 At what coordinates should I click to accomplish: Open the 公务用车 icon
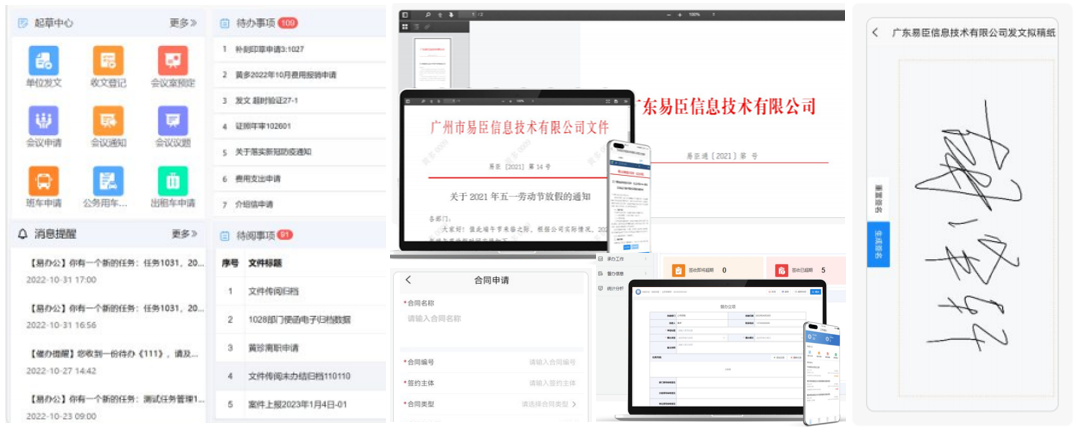[108, 181]
